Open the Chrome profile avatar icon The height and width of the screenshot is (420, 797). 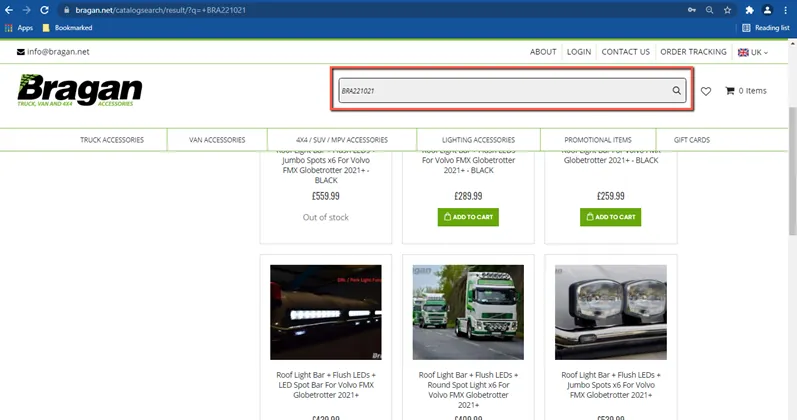[x=768, y=10]
